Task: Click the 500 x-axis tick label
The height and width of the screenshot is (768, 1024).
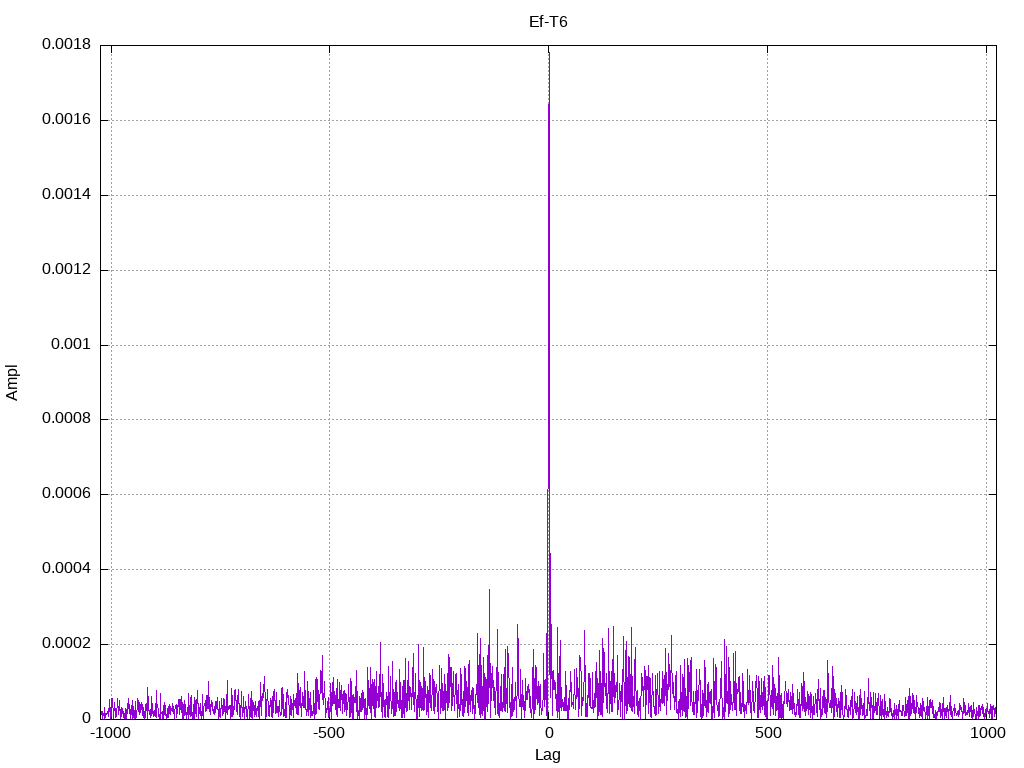Action: pyautogui.click(x=768, y=733)
